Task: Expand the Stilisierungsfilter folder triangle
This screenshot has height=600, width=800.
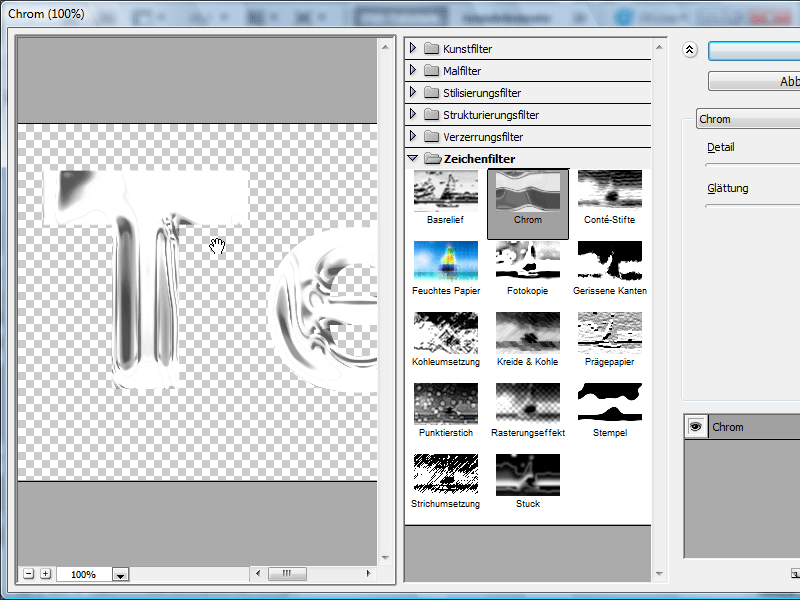Action: point(413,92)
